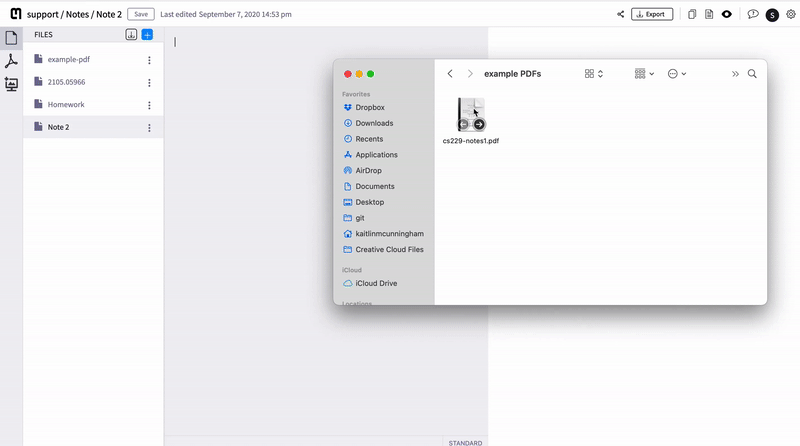Show more Finder toolbar items chevrons
Screen dimensions: 800x446
tap(735, 74)
